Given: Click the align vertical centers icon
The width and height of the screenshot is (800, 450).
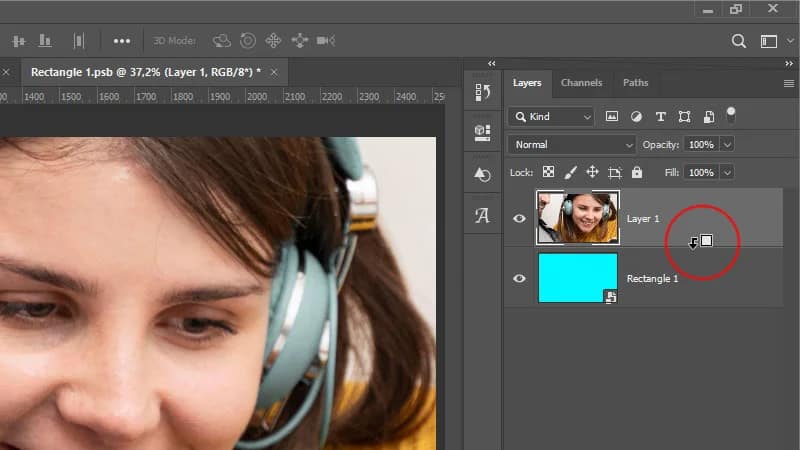Looking at the screenshot, I should 19,41.
